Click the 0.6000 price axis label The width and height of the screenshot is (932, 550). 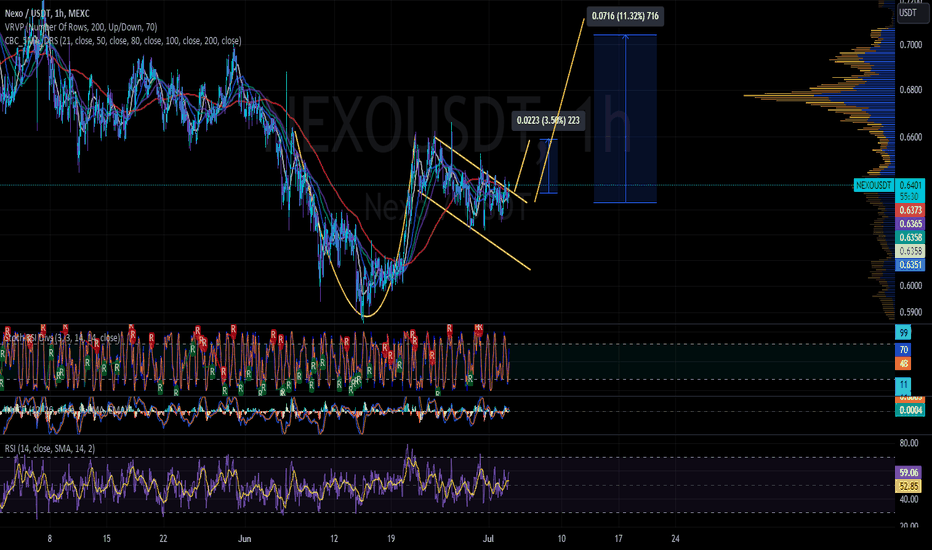pyautogui.click(x=911, y=285)
